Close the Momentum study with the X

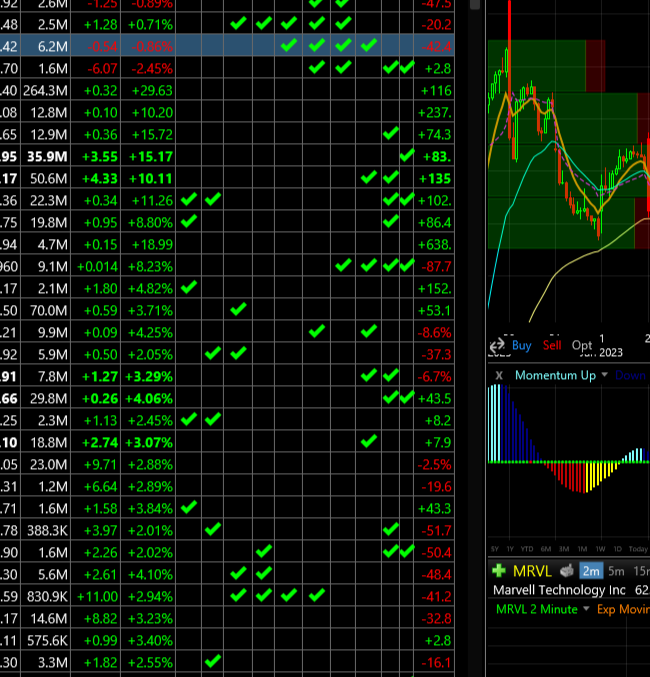point(499,375)
